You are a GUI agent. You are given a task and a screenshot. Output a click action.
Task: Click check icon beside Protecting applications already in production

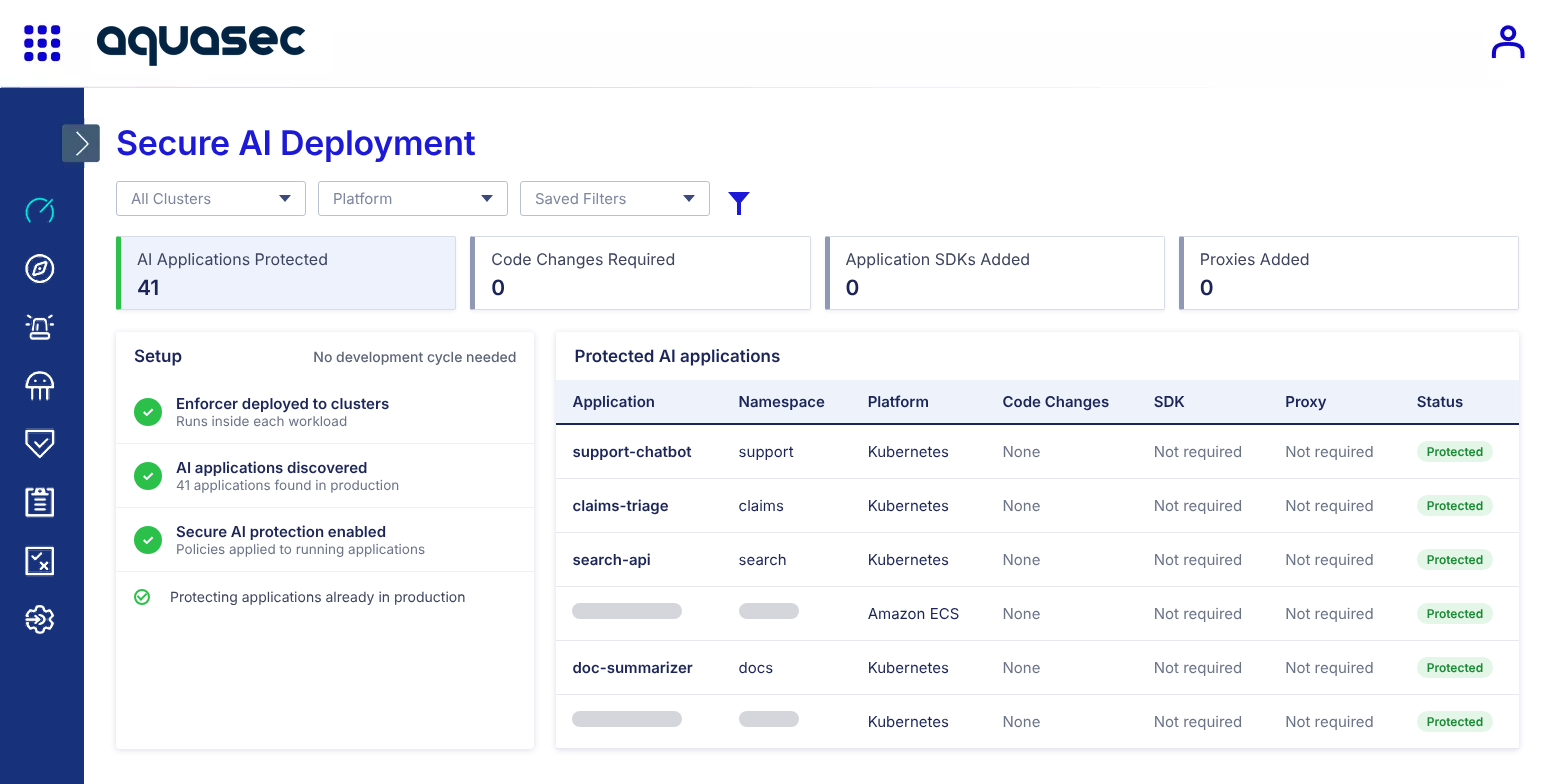(142, 597)
